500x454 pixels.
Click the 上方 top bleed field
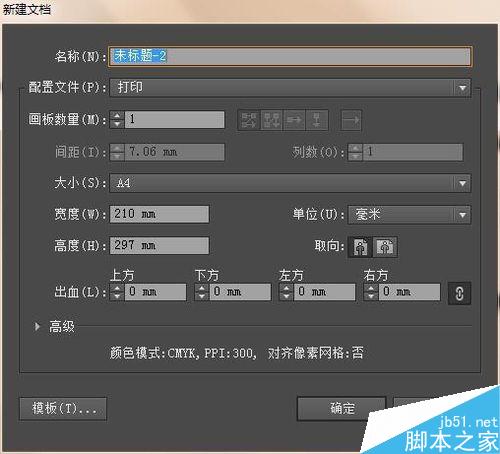point(155,292)
